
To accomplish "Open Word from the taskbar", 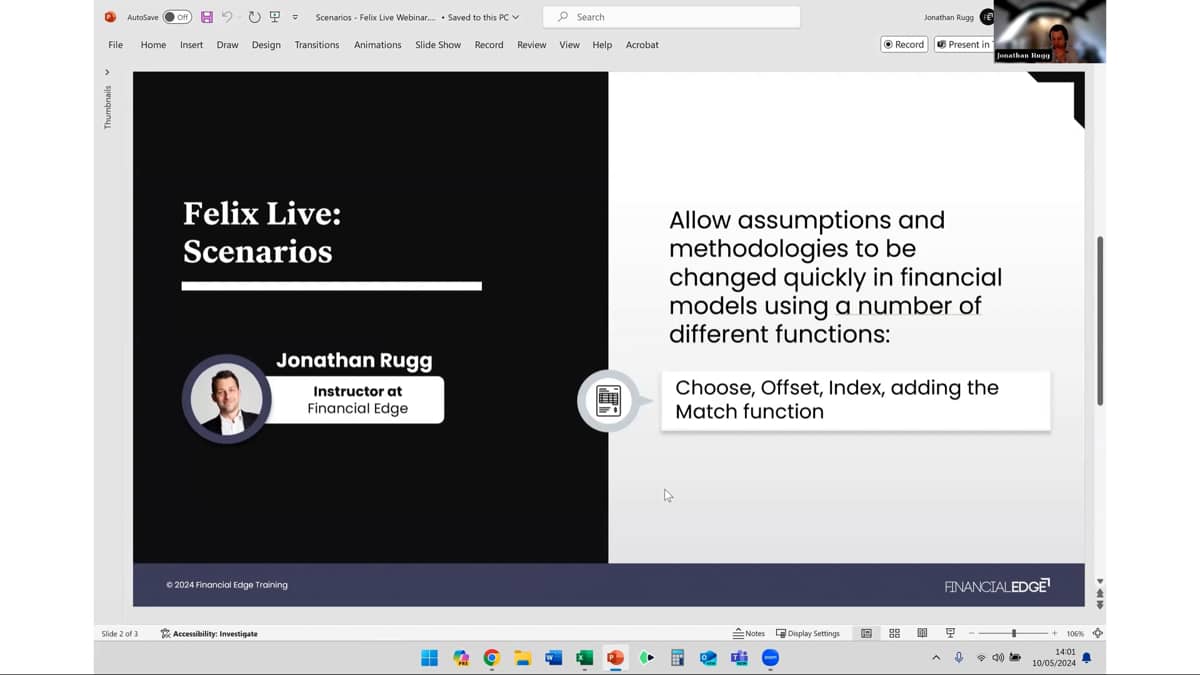I will click(x=553, y=657).
